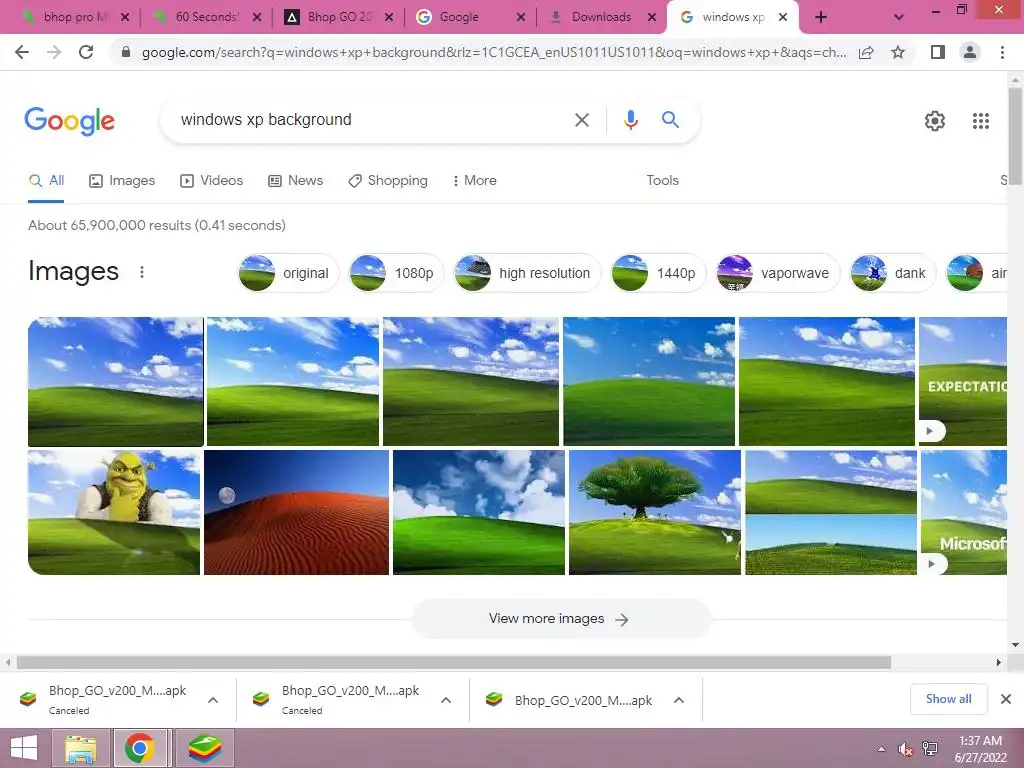The image size is (1024, 768).
Task: Open Chrome profile avatar
Action: click(x=970, y=52)
